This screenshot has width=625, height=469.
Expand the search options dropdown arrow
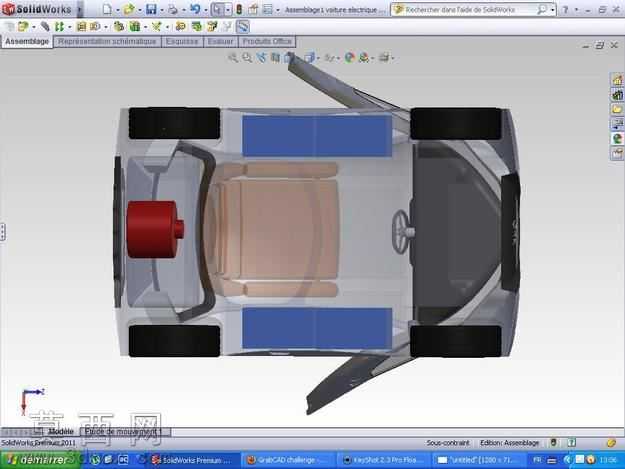(x=552, y=10)
